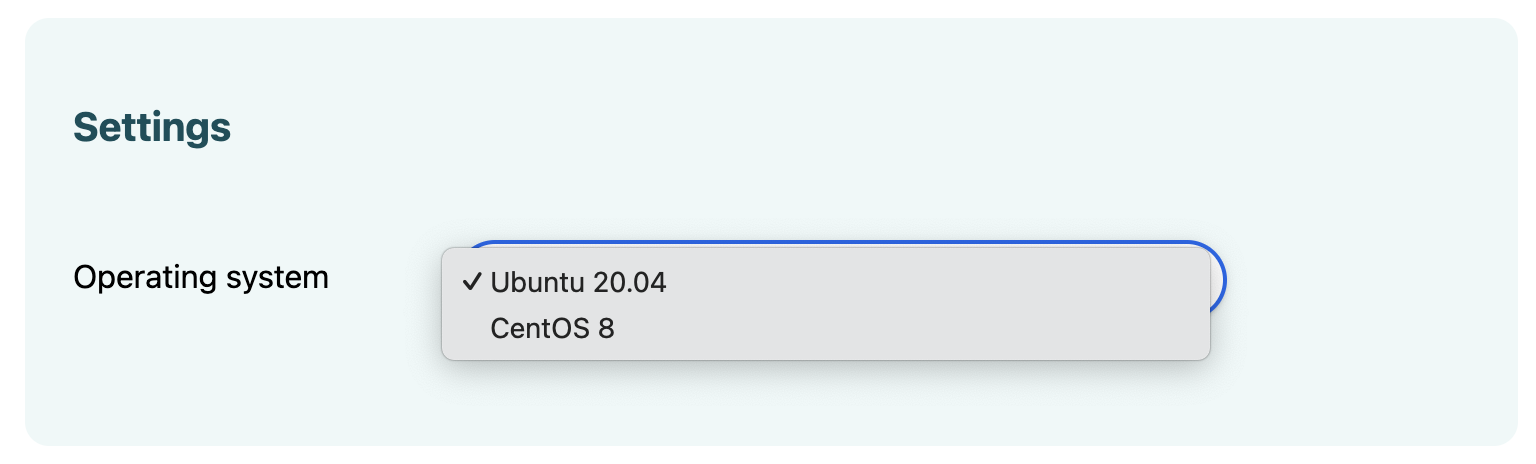Set Operating system to CentOS 8
Viewport: 1536px width, 464px height.
tap(552, 328)
